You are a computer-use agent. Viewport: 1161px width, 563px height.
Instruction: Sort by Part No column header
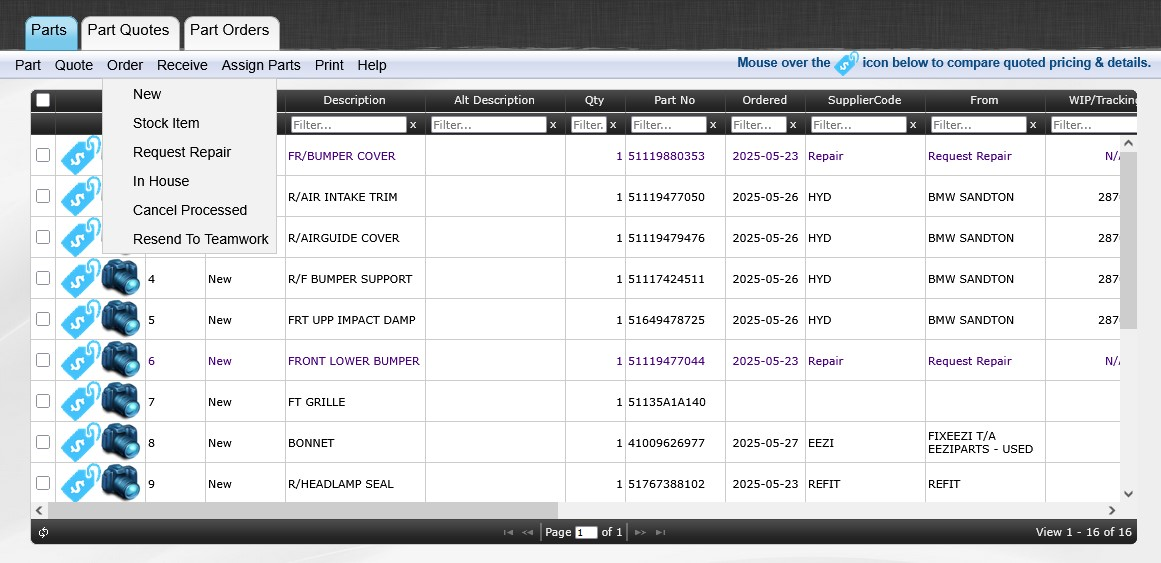coord(675,100)
